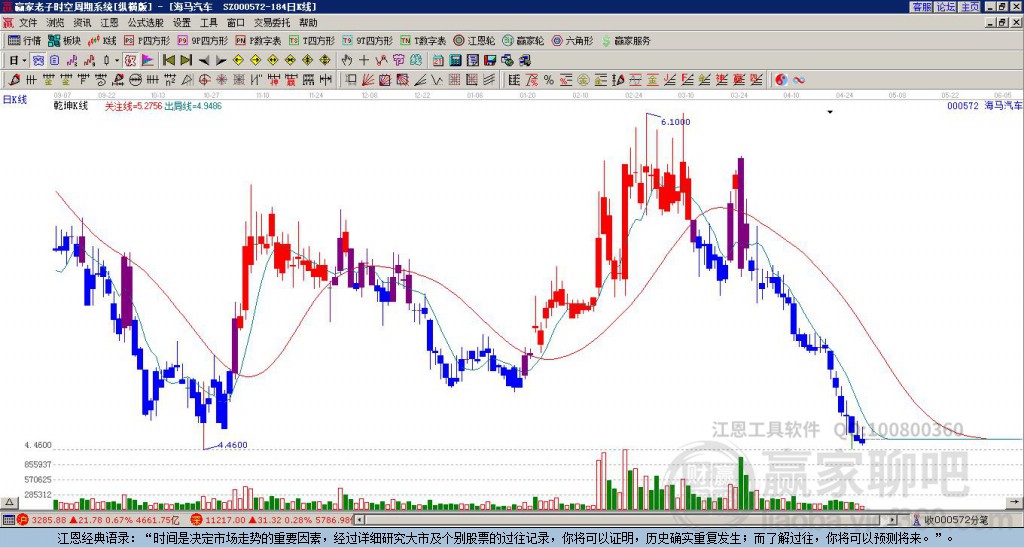
Task: Click the zigzag wave line icon
Action: [381, 61]
